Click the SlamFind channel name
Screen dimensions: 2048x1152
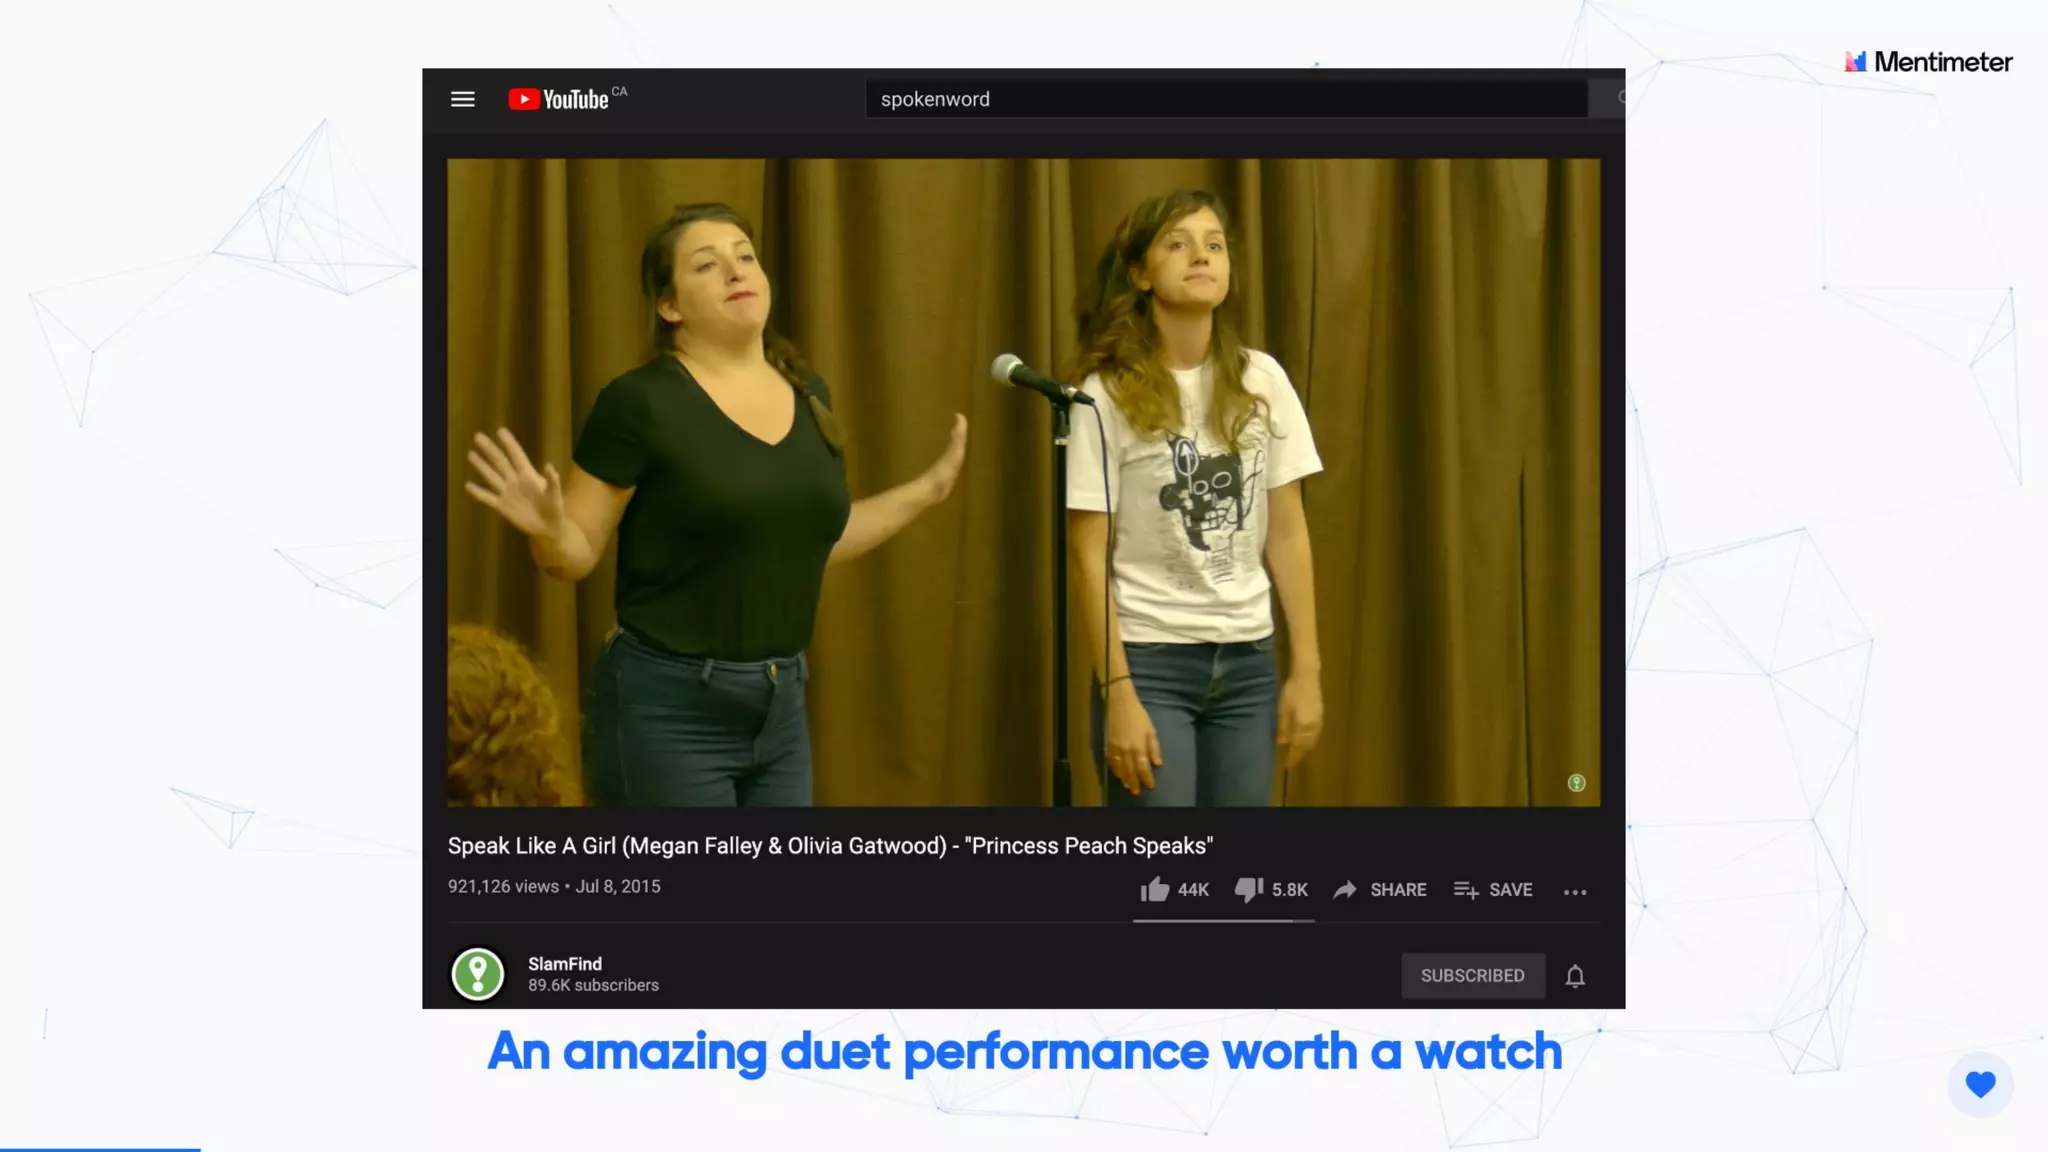click(x=565, y=964)
